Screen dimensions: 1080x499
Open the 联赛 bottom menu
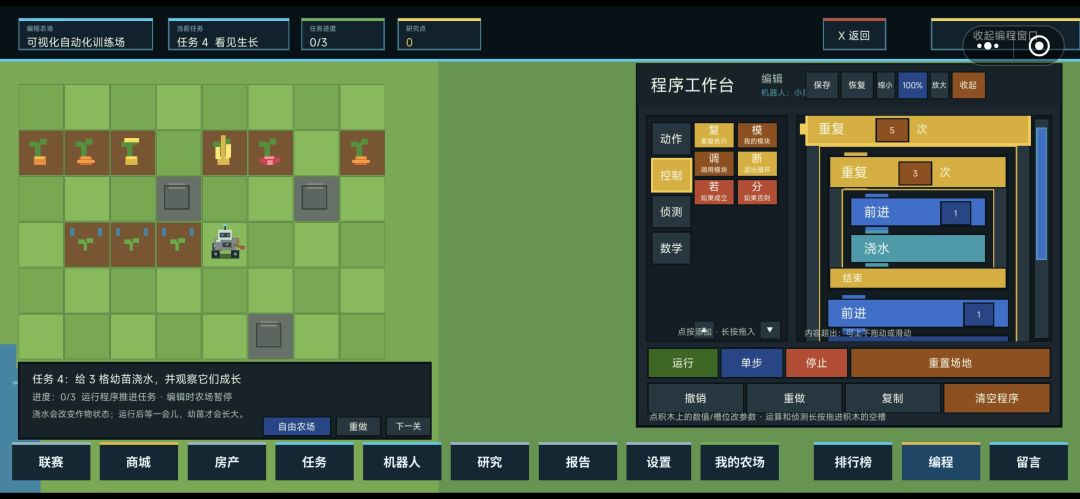point(51,462)
